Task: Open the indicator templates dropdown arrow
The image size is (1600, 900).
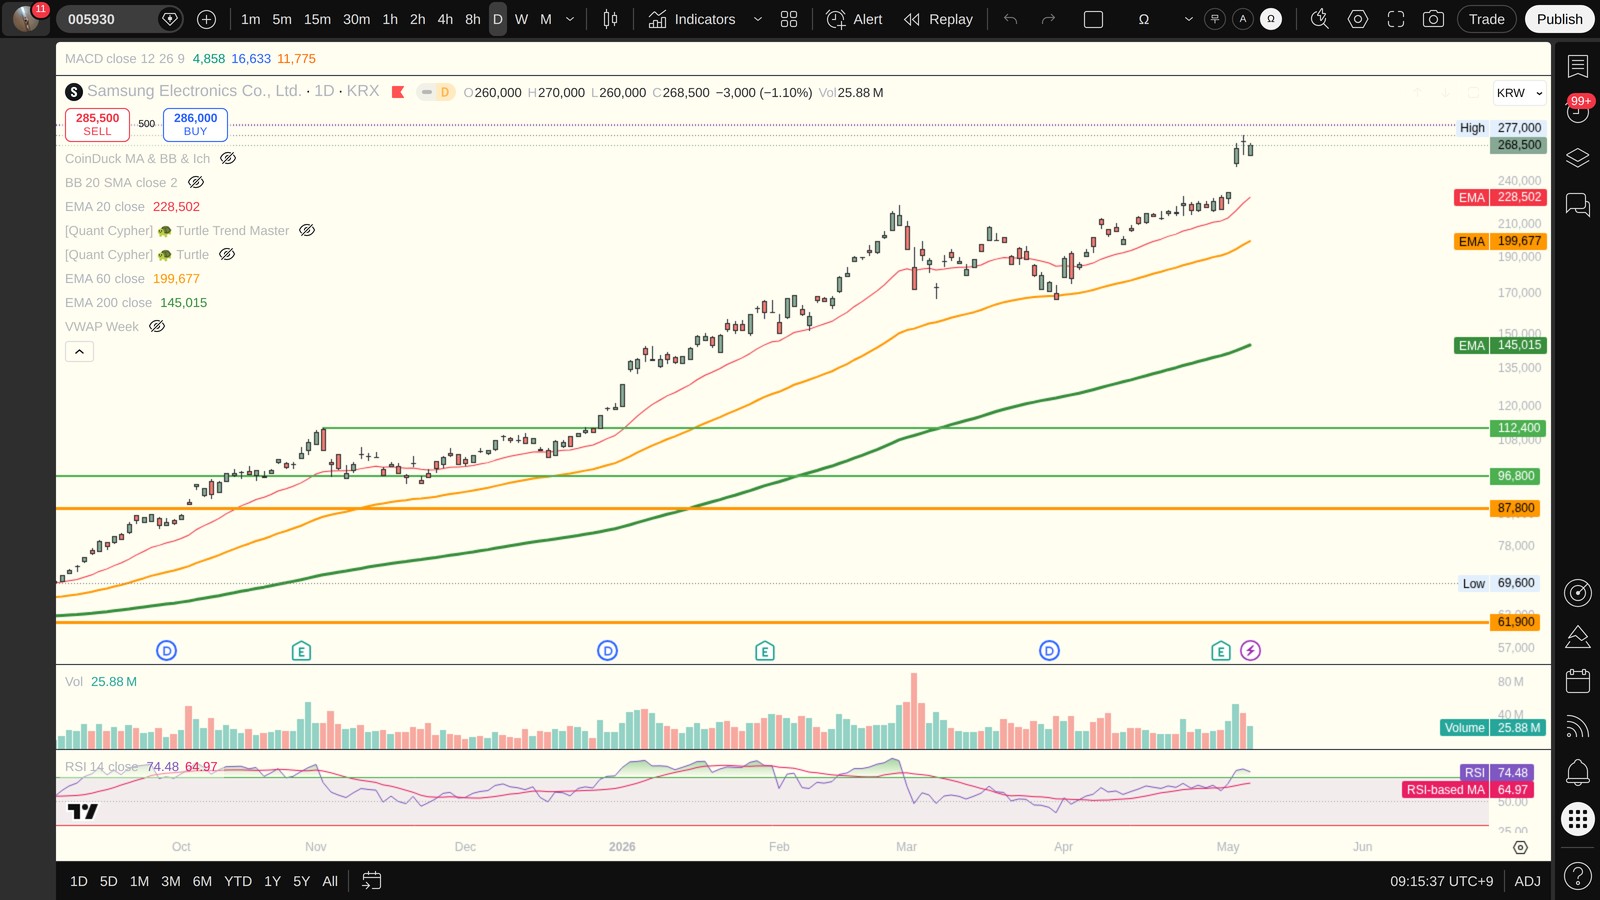Action: point(757,19)
